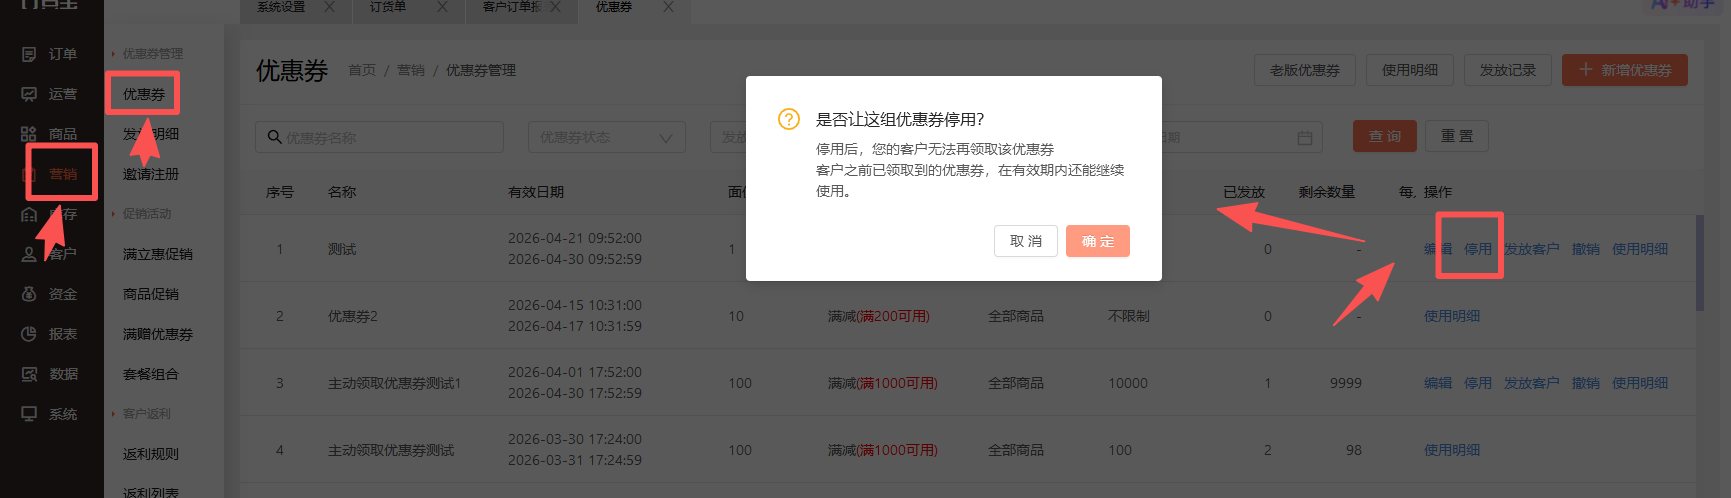Click the 发放记录 button
The image size is (1731, 498).
click(1508, 70)
